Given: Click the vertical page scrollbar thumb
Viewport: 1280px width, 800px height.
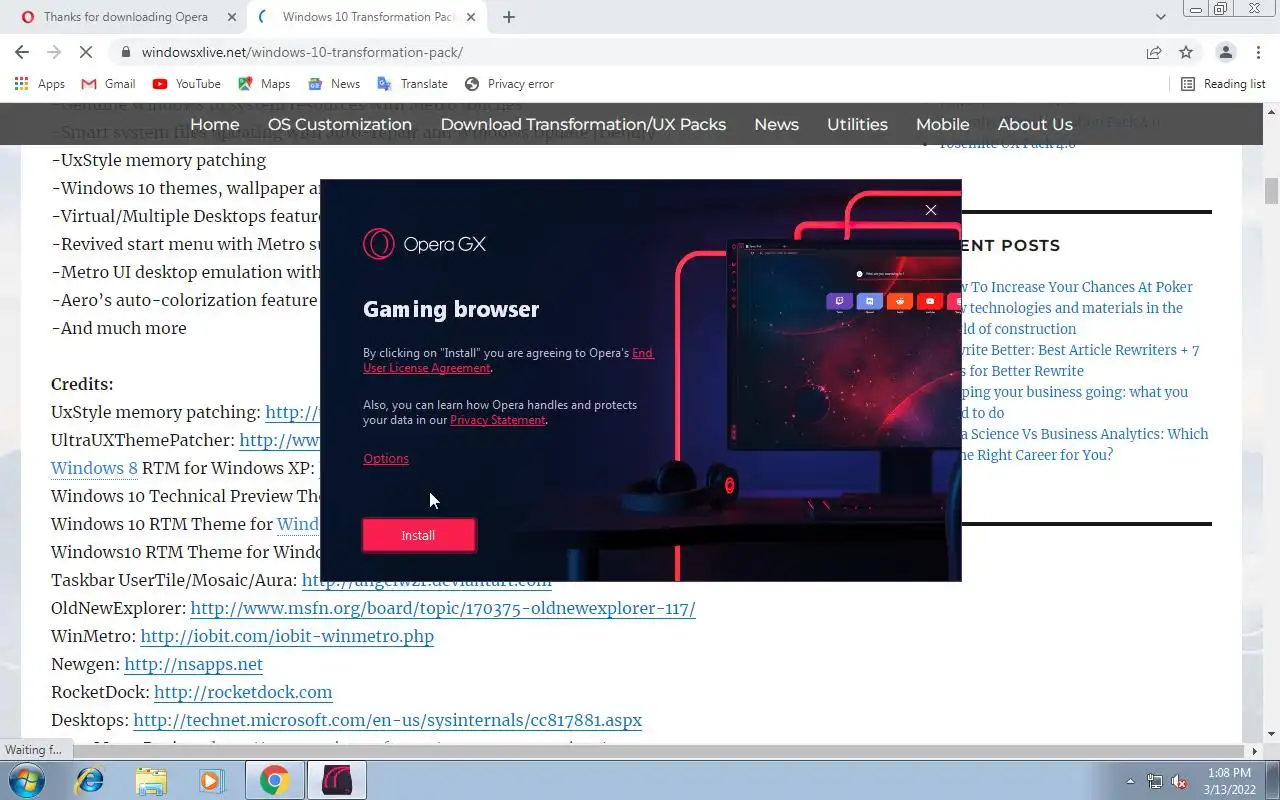Looking at the screenshot, I should point(1271,191).
